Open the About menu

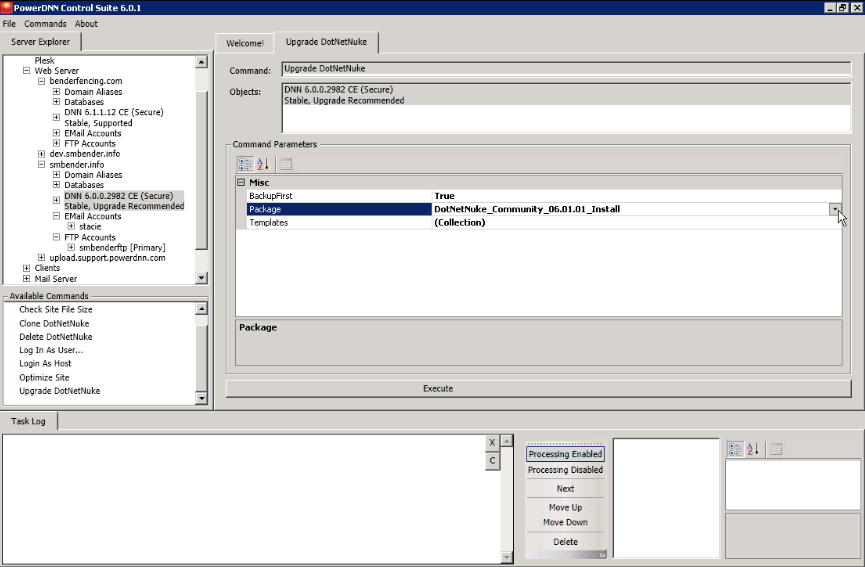pyautogui.click(x=86, y=24)
